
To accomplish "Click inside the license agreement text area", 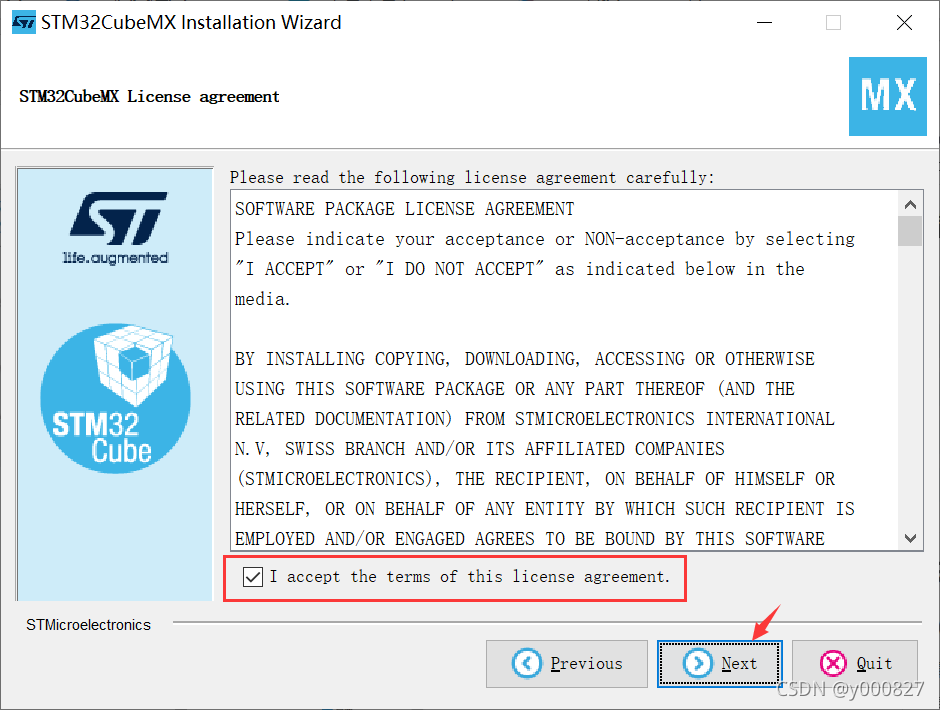I will pyautogui.click(x=564, y=371).
